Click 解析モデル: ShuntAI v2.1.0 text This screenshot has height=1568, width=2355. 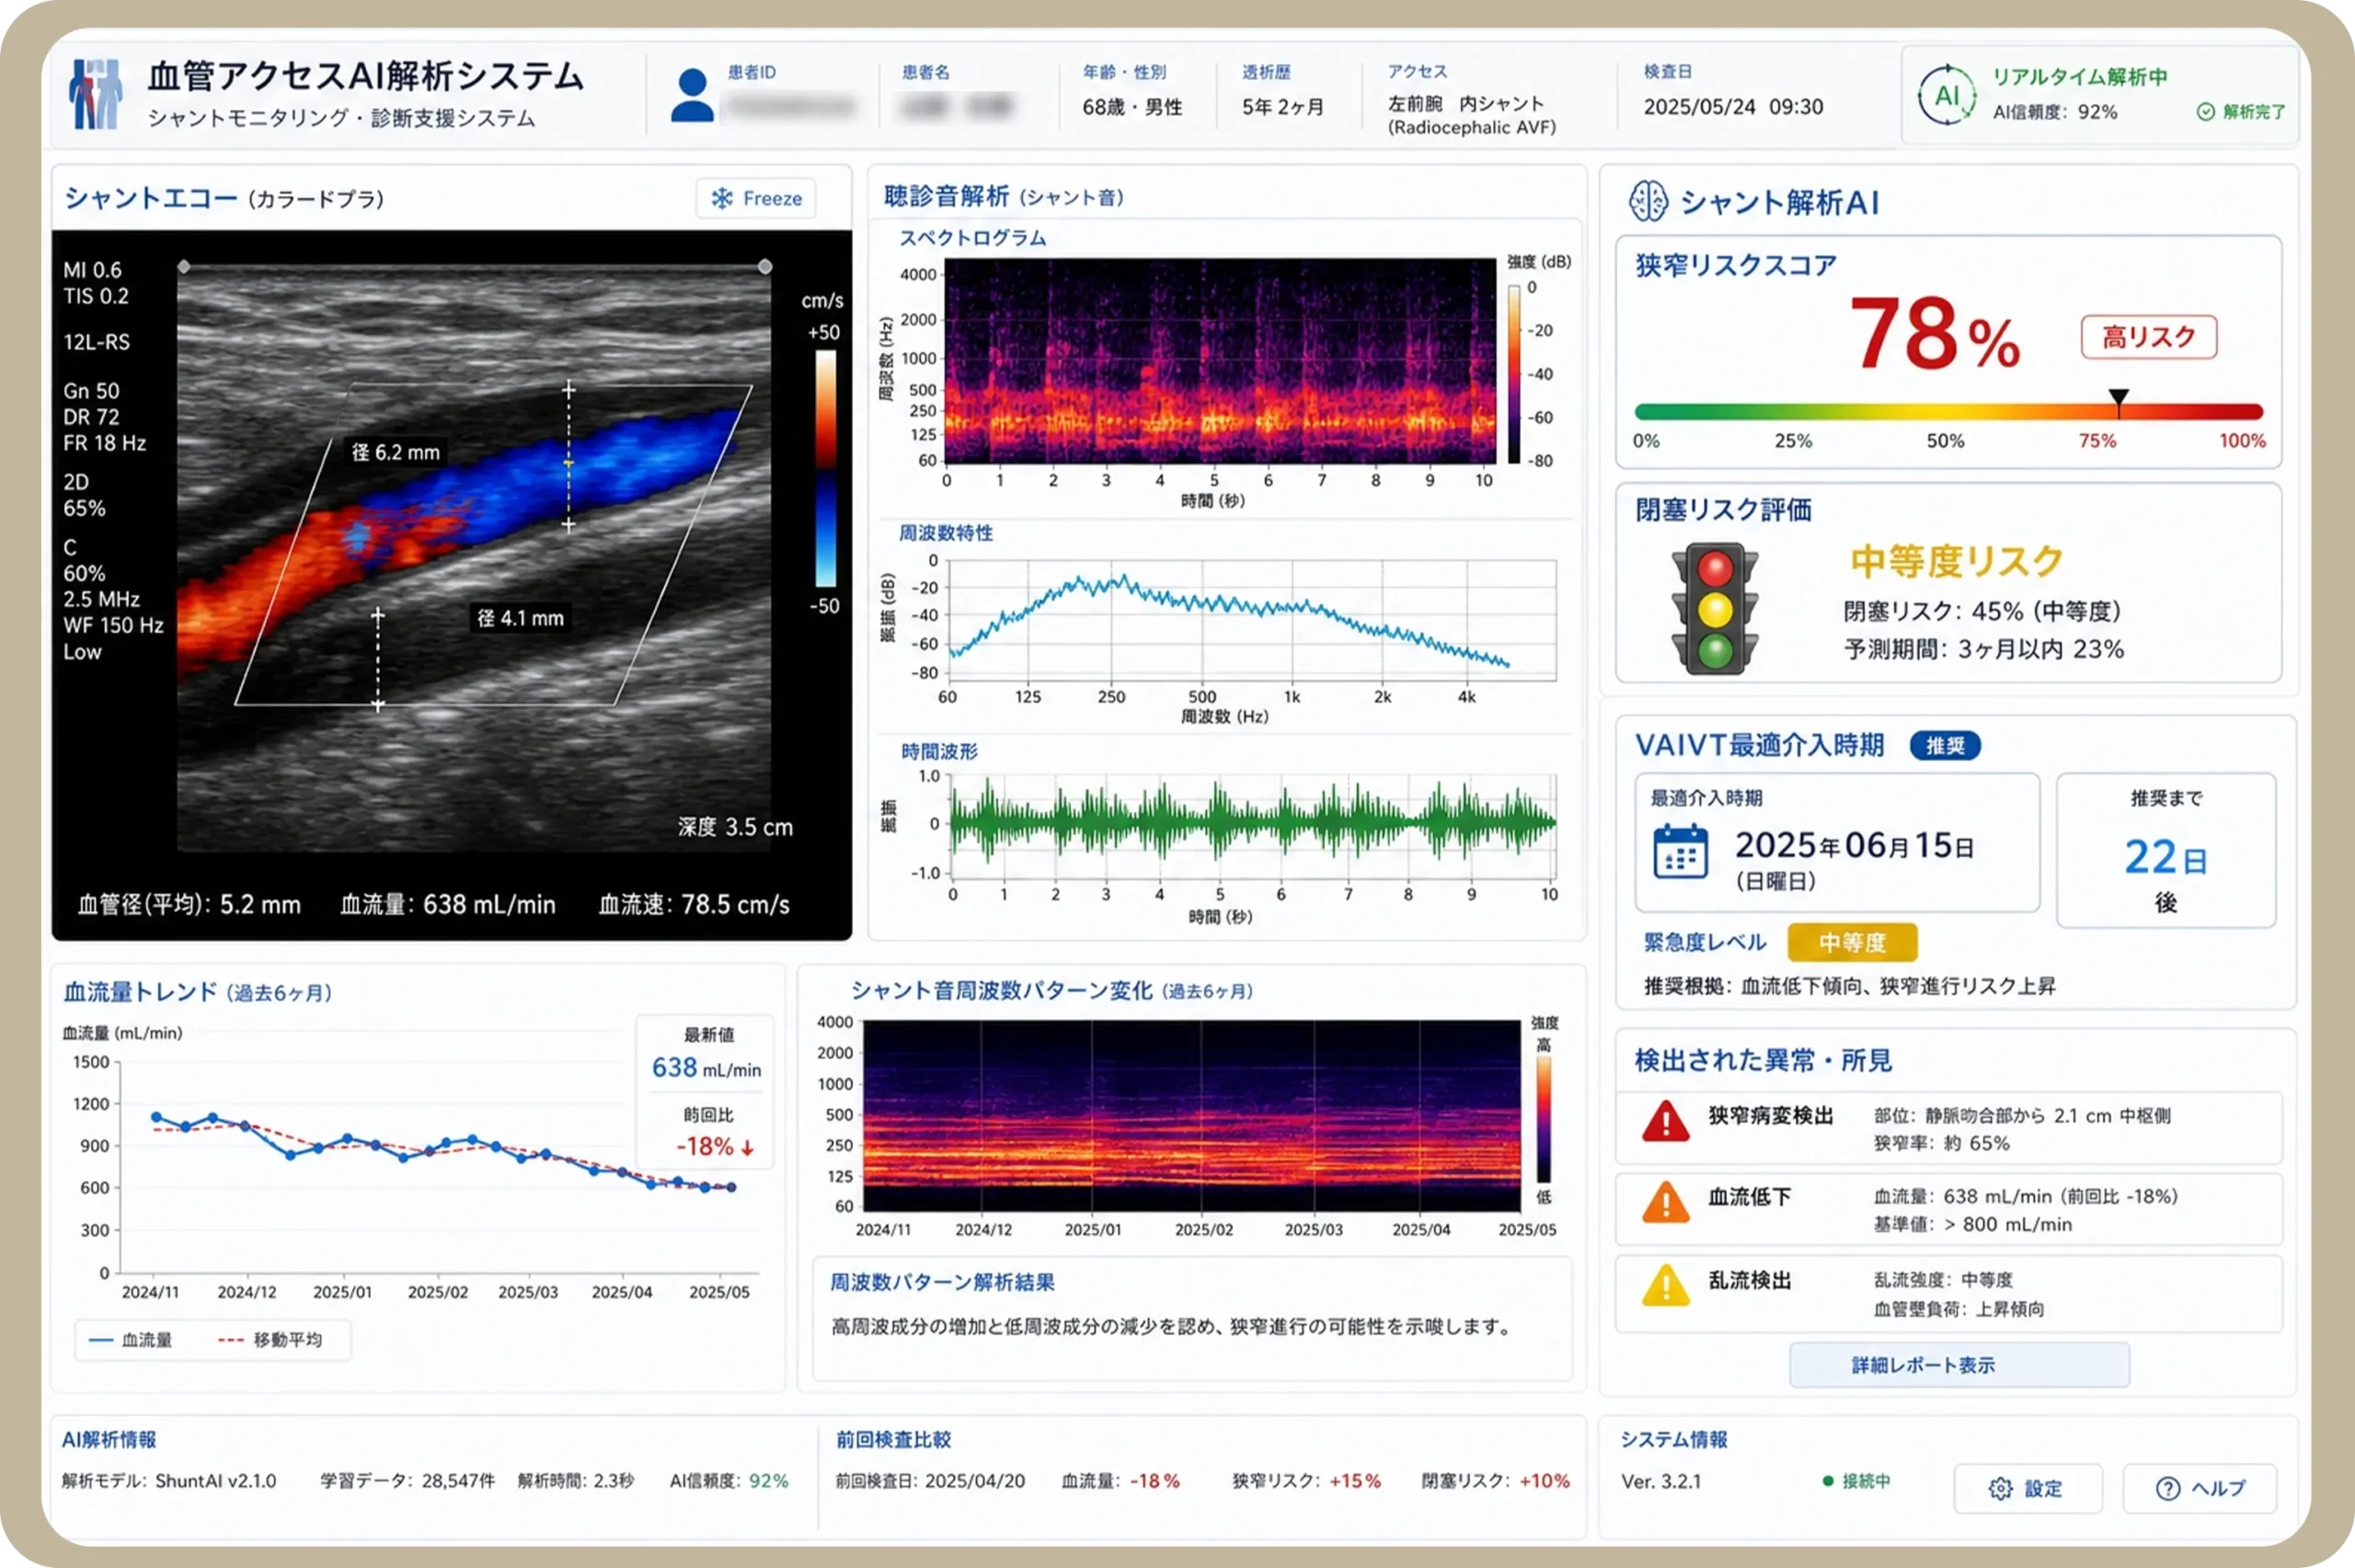[x=169, y=1481]
